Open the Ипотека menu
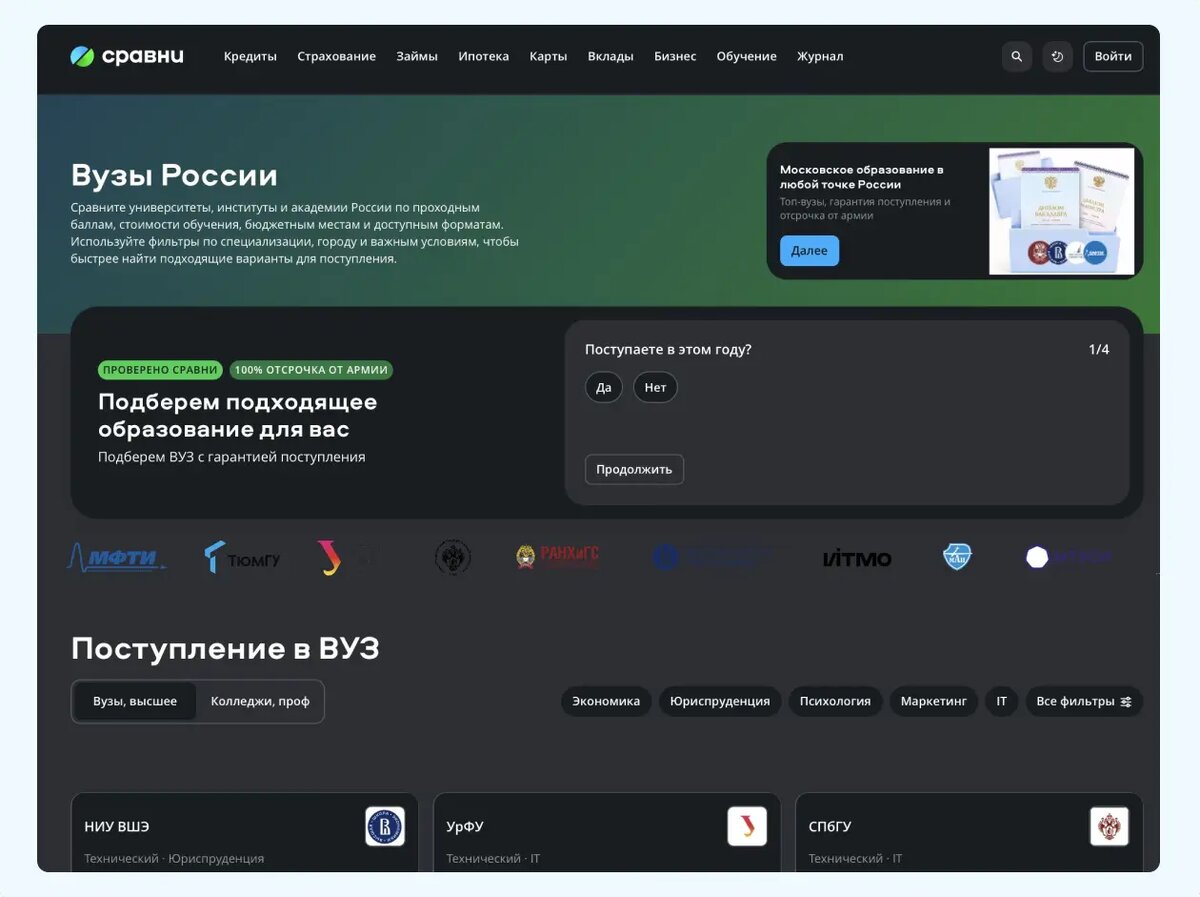The width and height of the screenshot is (1200, 897). pyautogui.click(x=484, y=56)
